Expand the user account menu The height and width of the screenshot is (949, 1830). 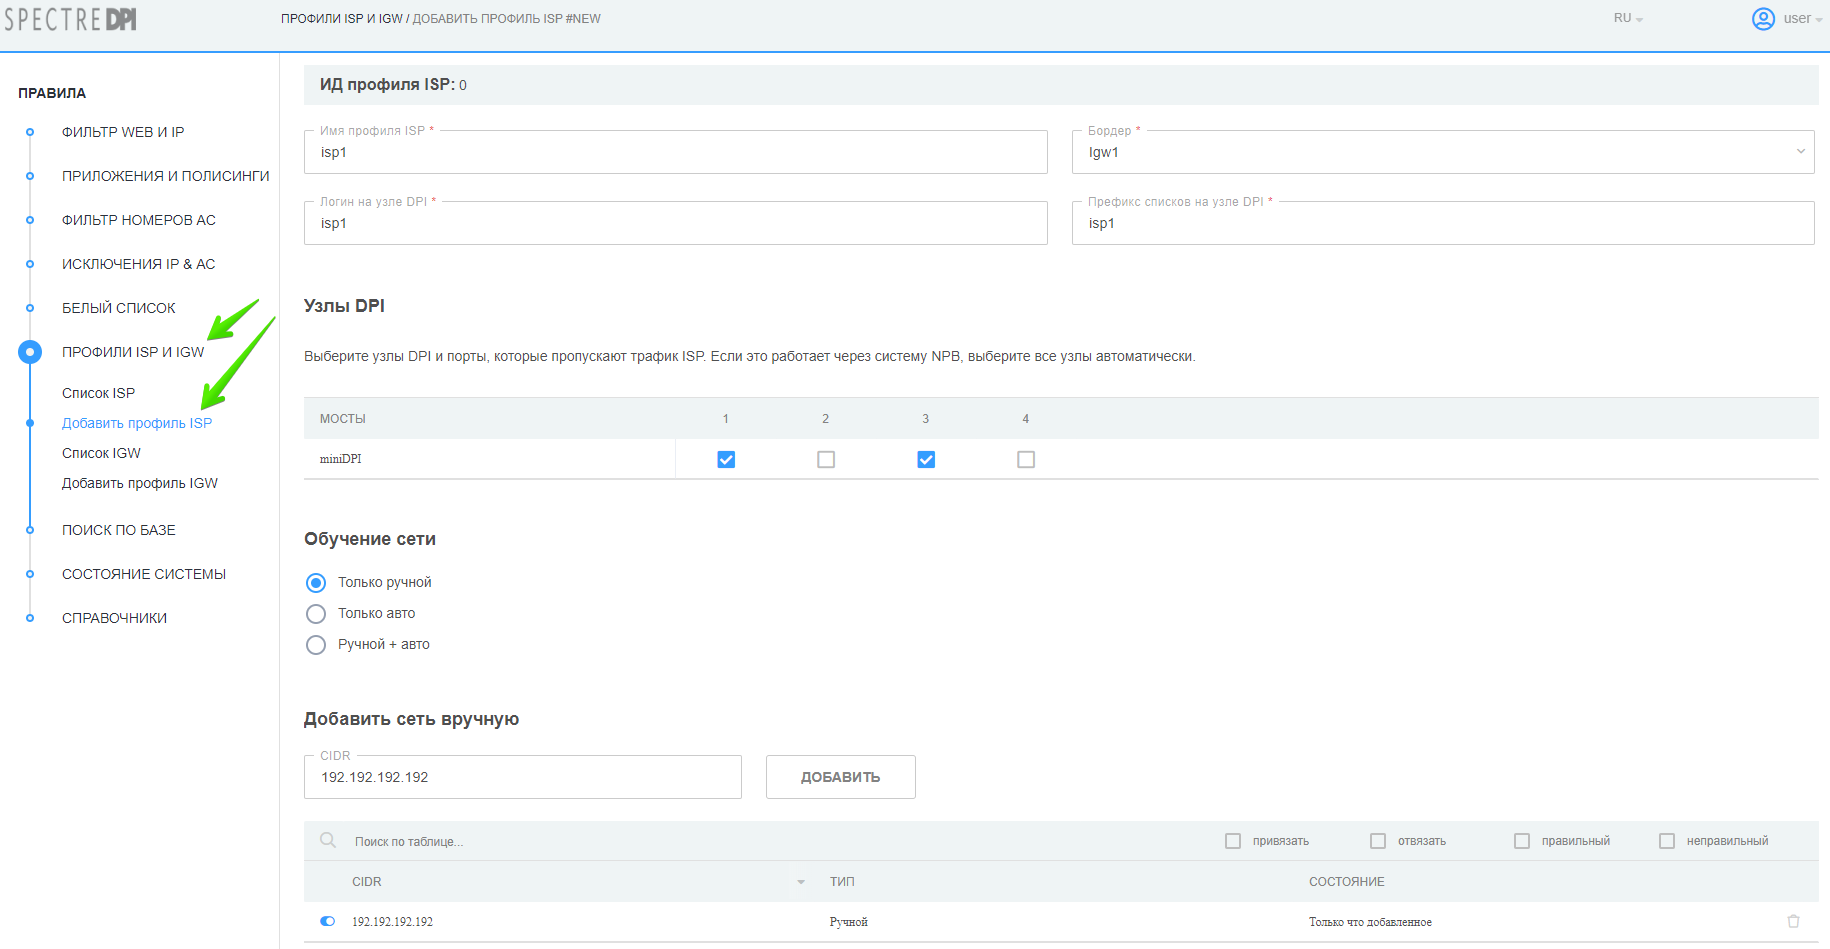[1802, 19]
